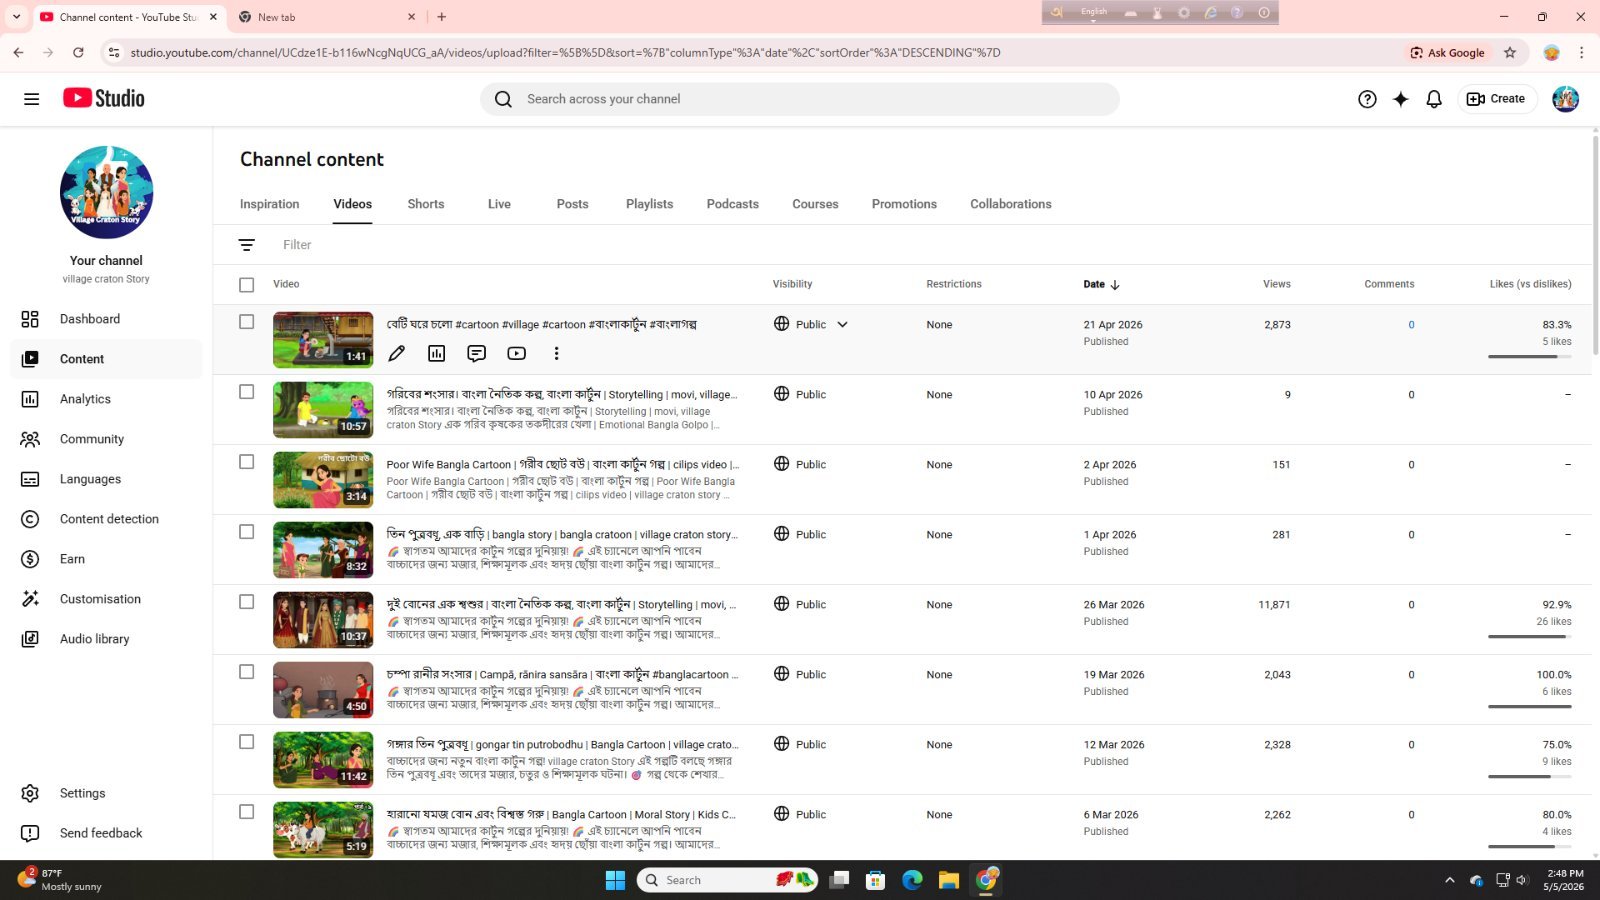
Task: Click the likes ratio bar showing 83.3%
Action: point(1529,357)
